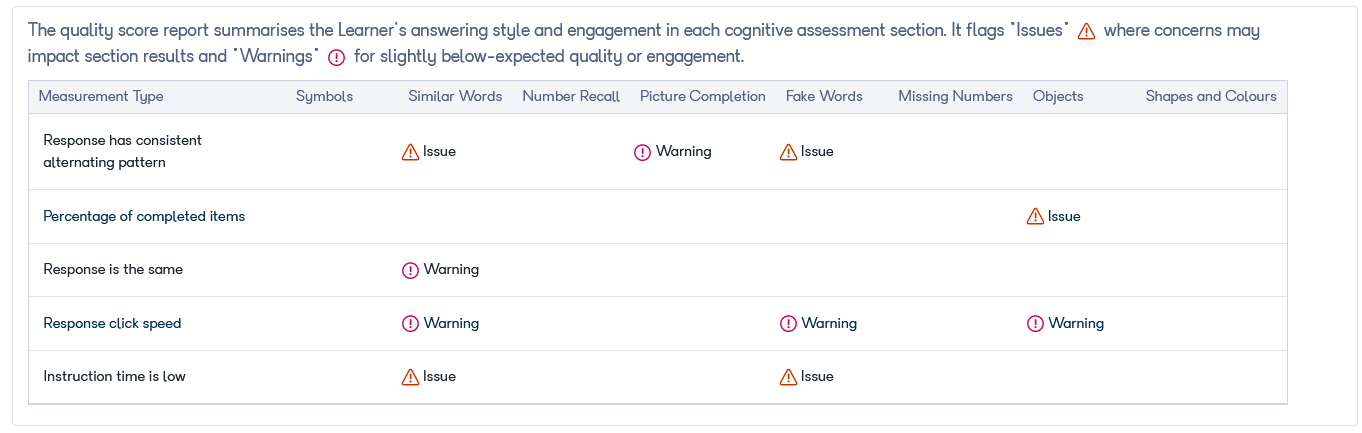
Task: Click the Objects click speed Warning icon
Action: pyautogui.click(x=1035, y=324)
